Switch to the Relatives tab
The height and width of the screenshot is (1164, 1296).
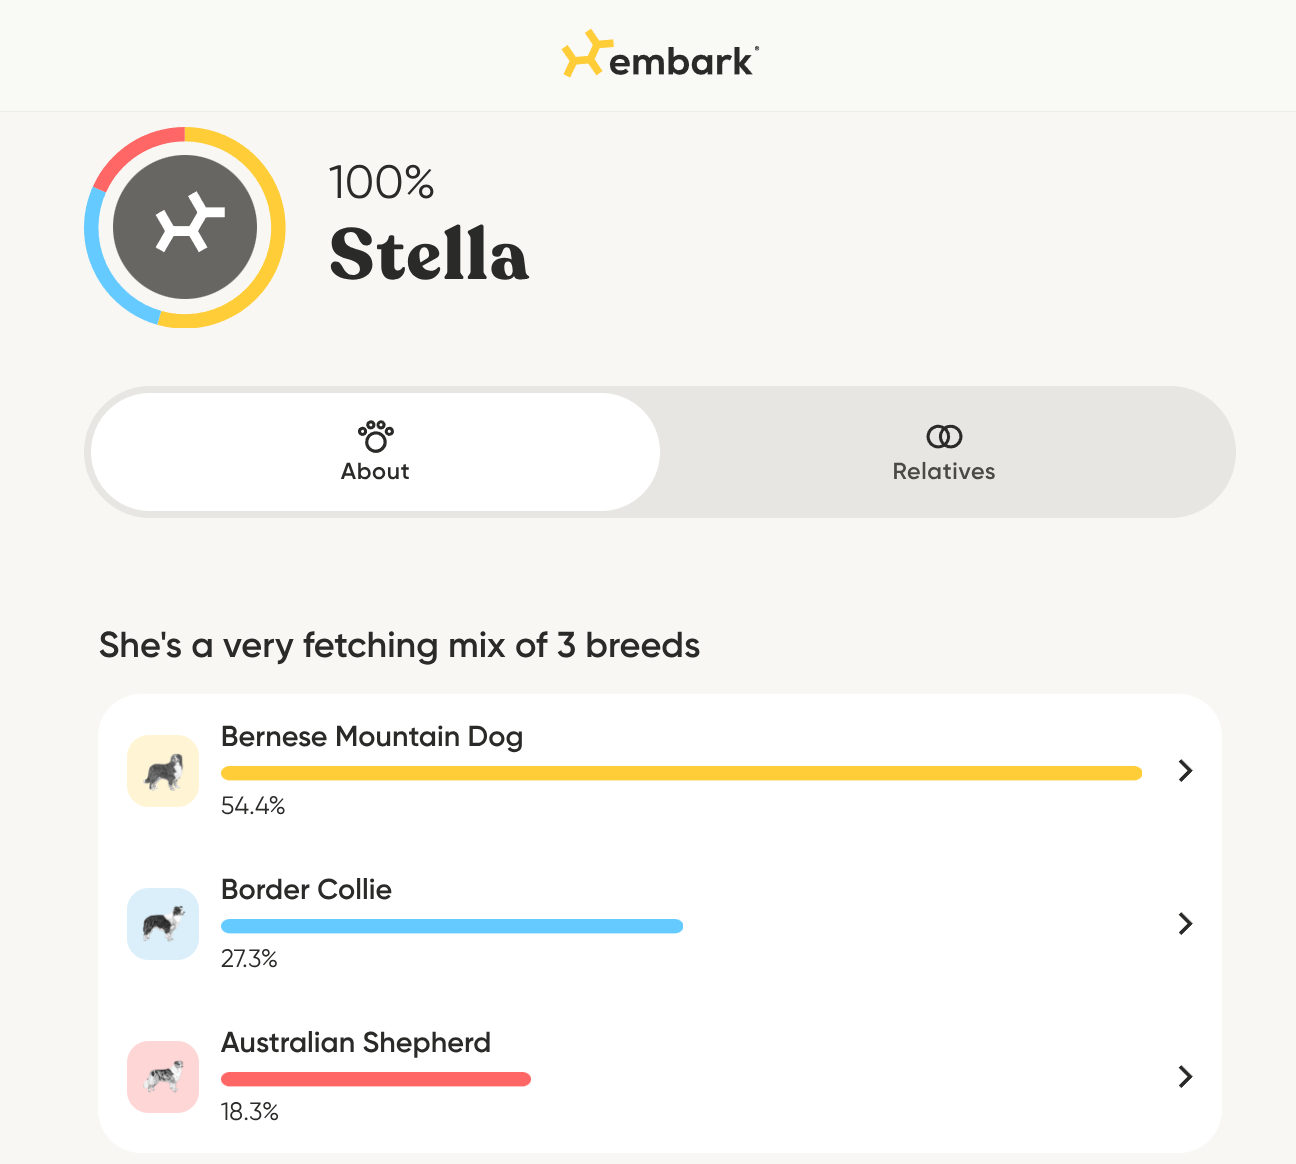(943, 452)
